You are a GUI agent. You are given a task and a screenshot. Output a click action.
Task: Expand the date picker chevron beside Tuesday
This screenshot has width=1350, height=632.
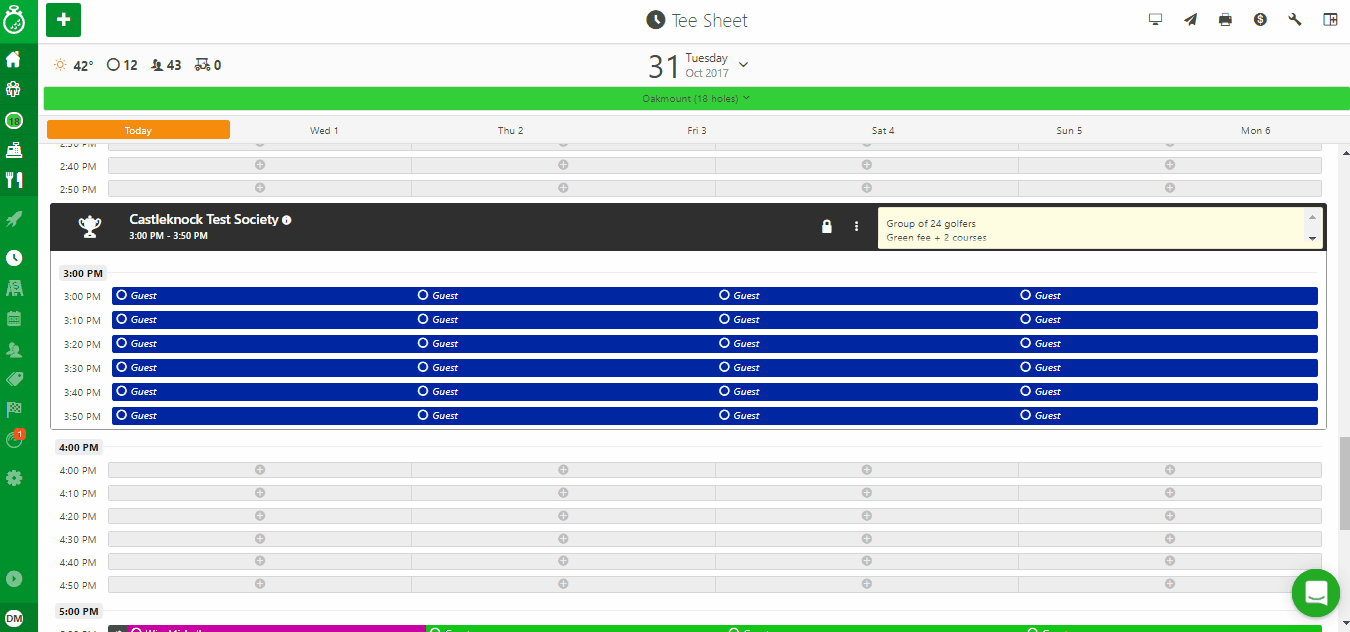(x=743, y=66)
